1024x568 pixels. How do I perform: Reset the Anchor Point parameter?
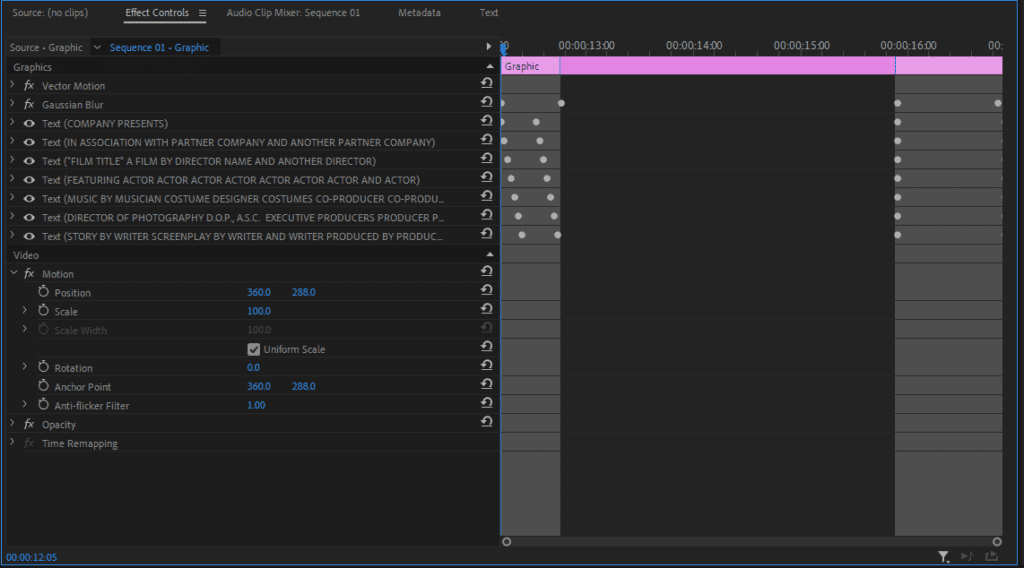487,384
